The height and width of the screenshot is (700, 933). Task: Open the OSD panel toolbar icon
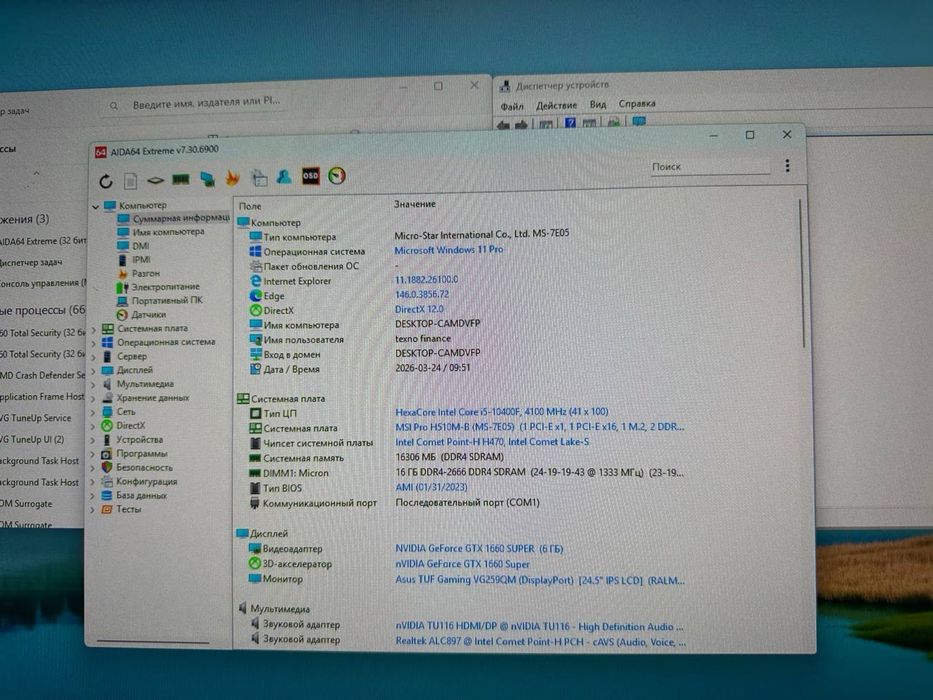[x=311, y=176]
